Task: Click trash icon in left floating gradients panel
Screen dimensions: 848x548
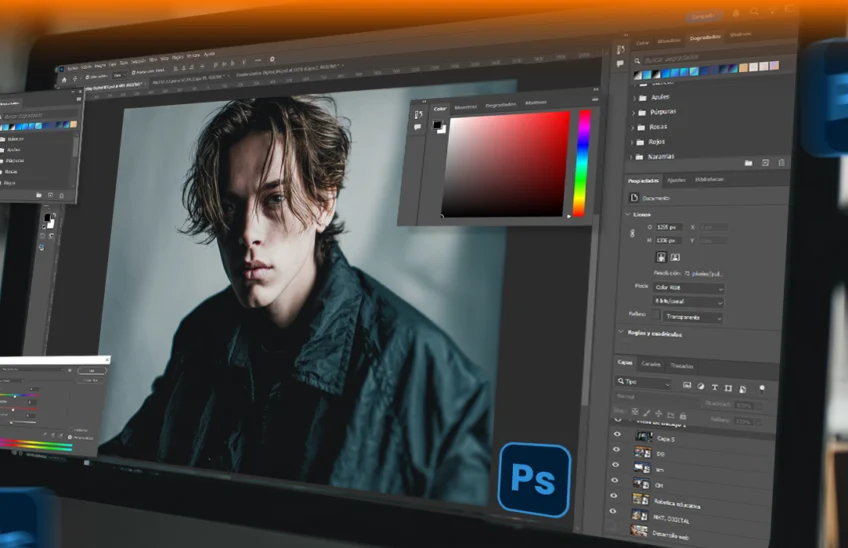Action: tap(61, 195)
